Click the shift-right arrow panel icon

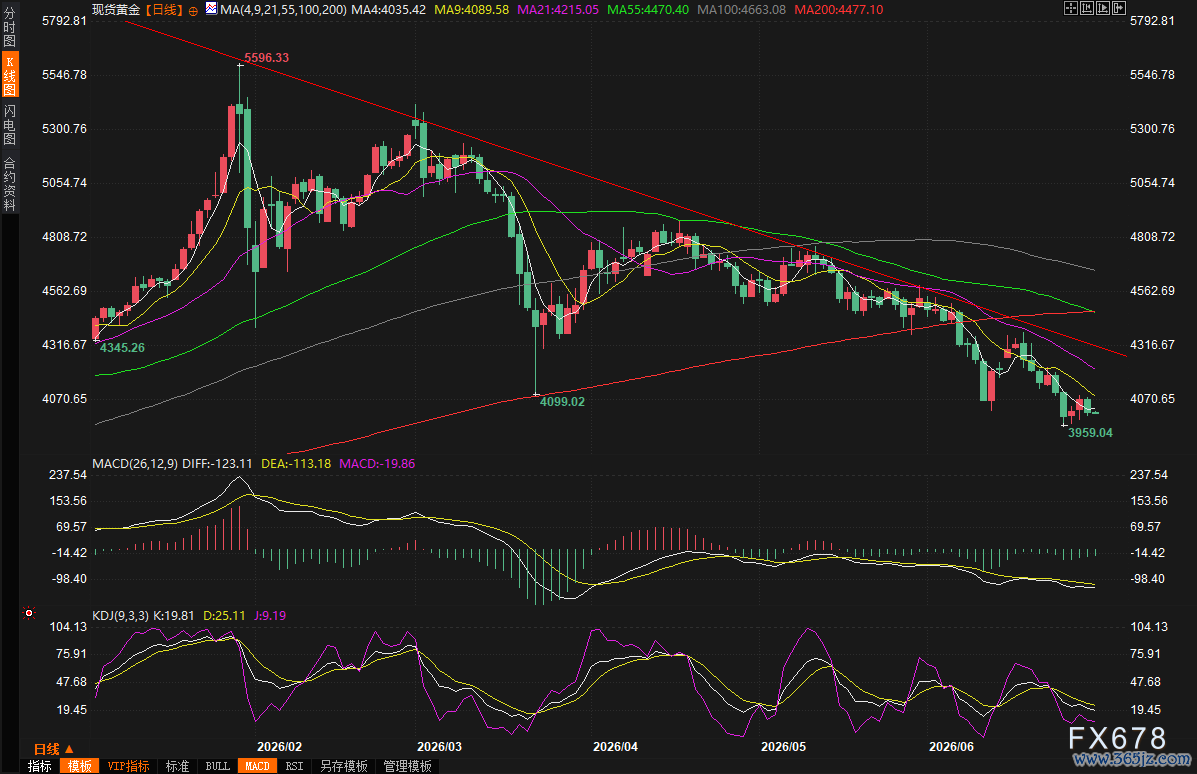1119,8
